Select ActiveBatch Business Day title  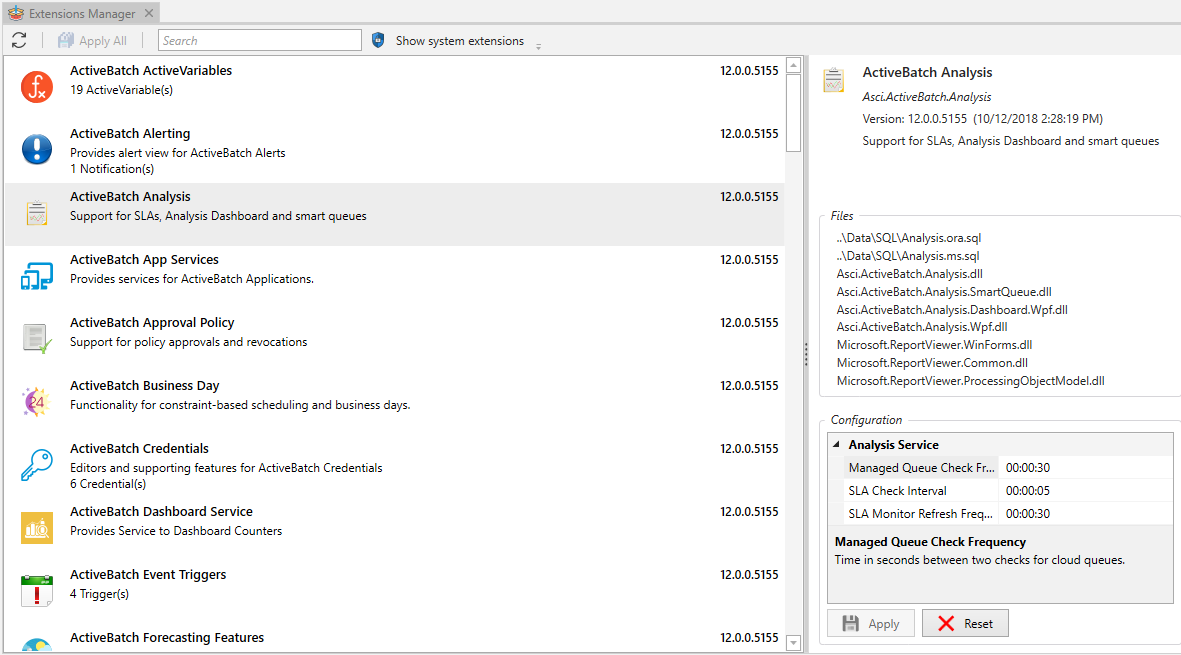coord(145,385)
